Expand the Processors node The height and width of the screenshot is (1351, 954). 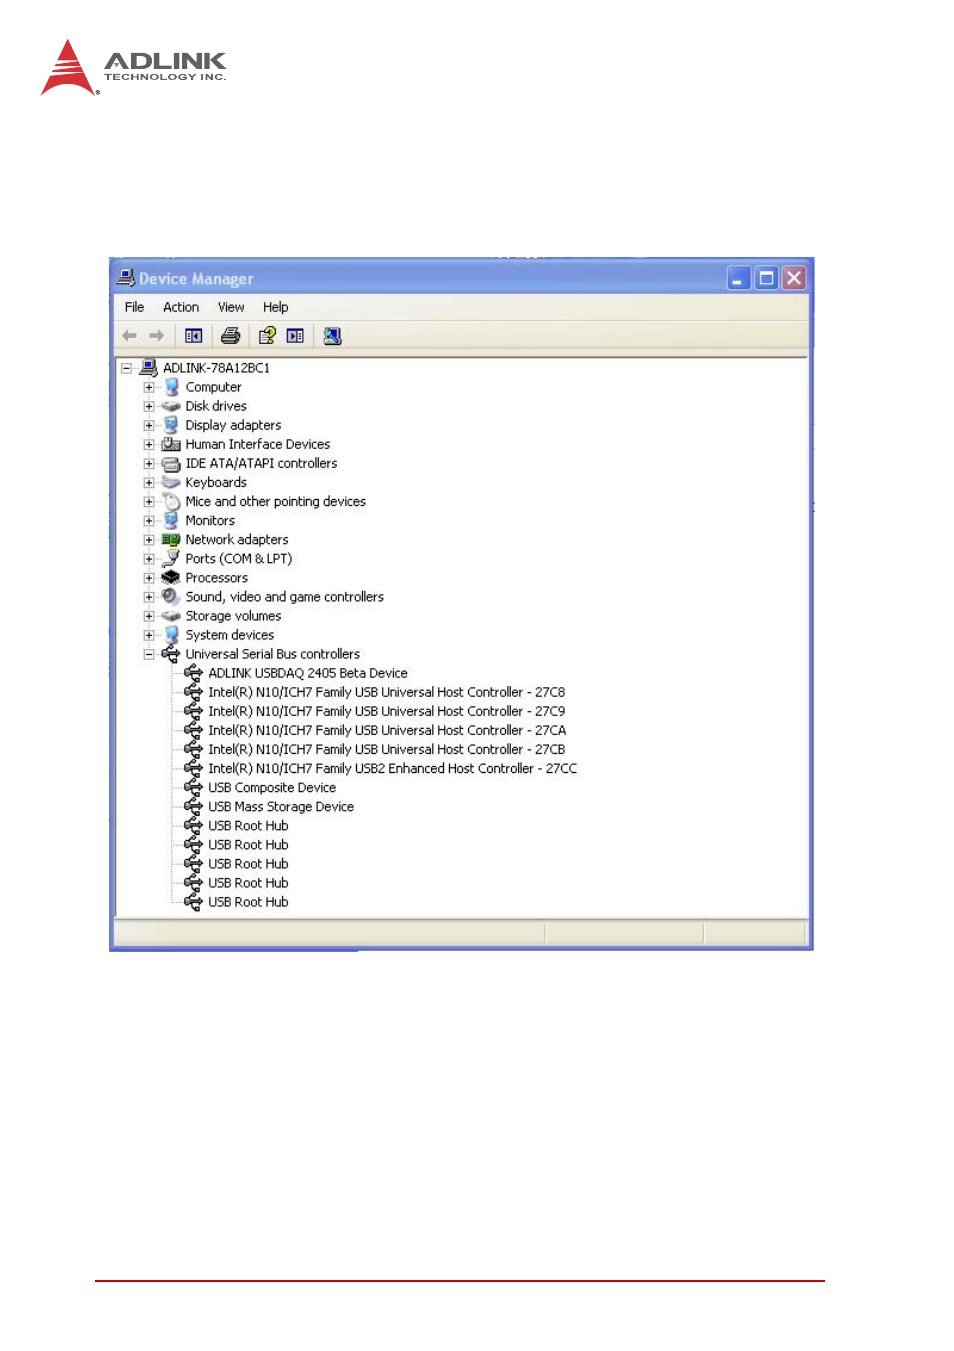pyautogui.click(x=149, y=578)
